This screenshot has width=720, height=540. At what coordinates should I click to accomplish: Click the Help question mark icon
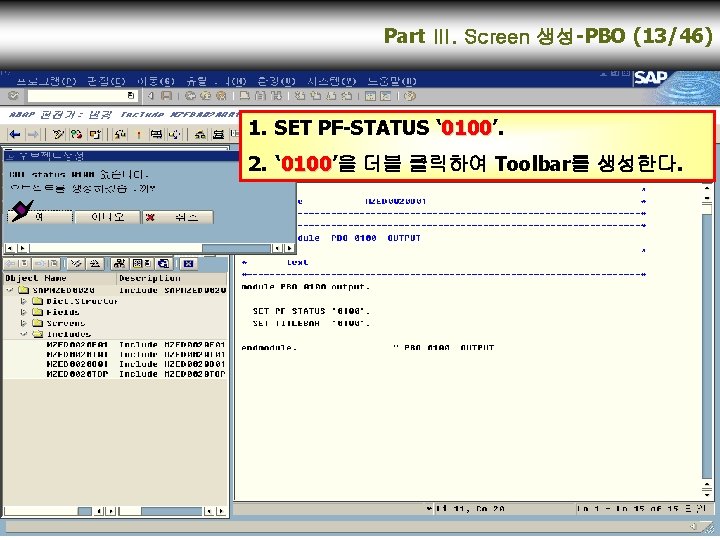click(410, 96)
